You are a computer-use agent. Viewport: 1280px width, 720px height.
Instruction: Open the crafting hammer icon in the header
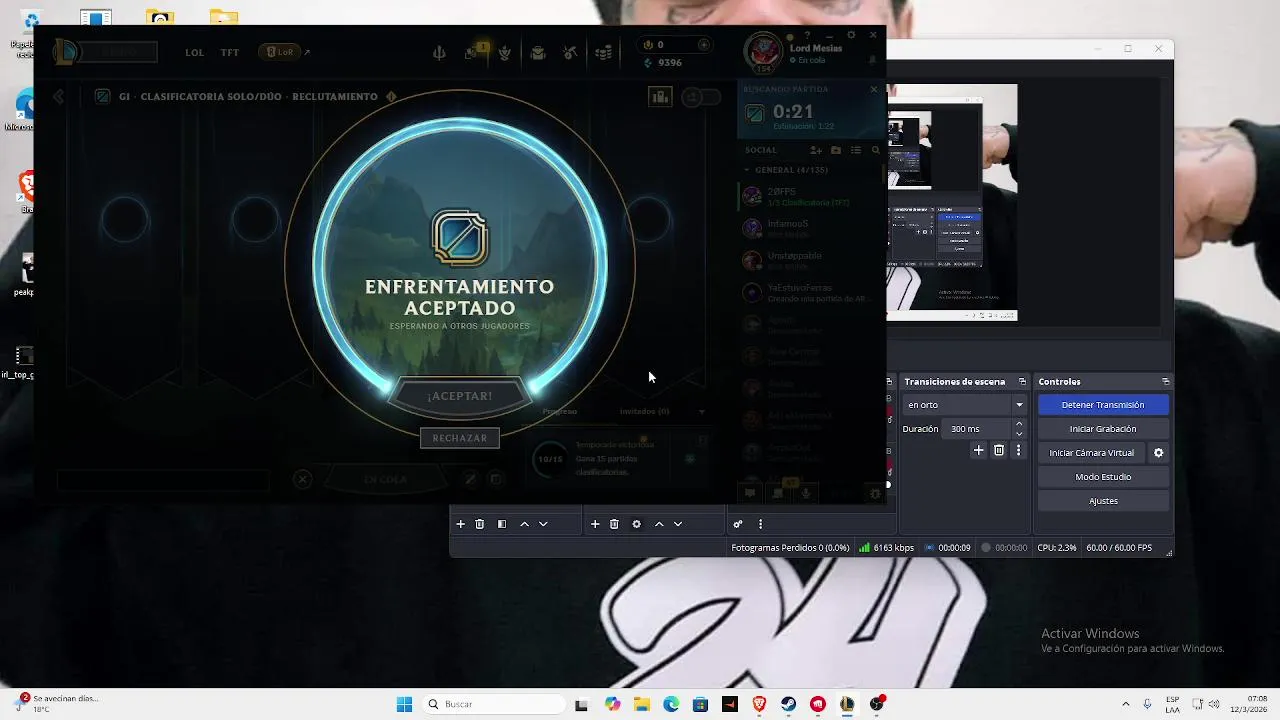(x=570, y=53)
